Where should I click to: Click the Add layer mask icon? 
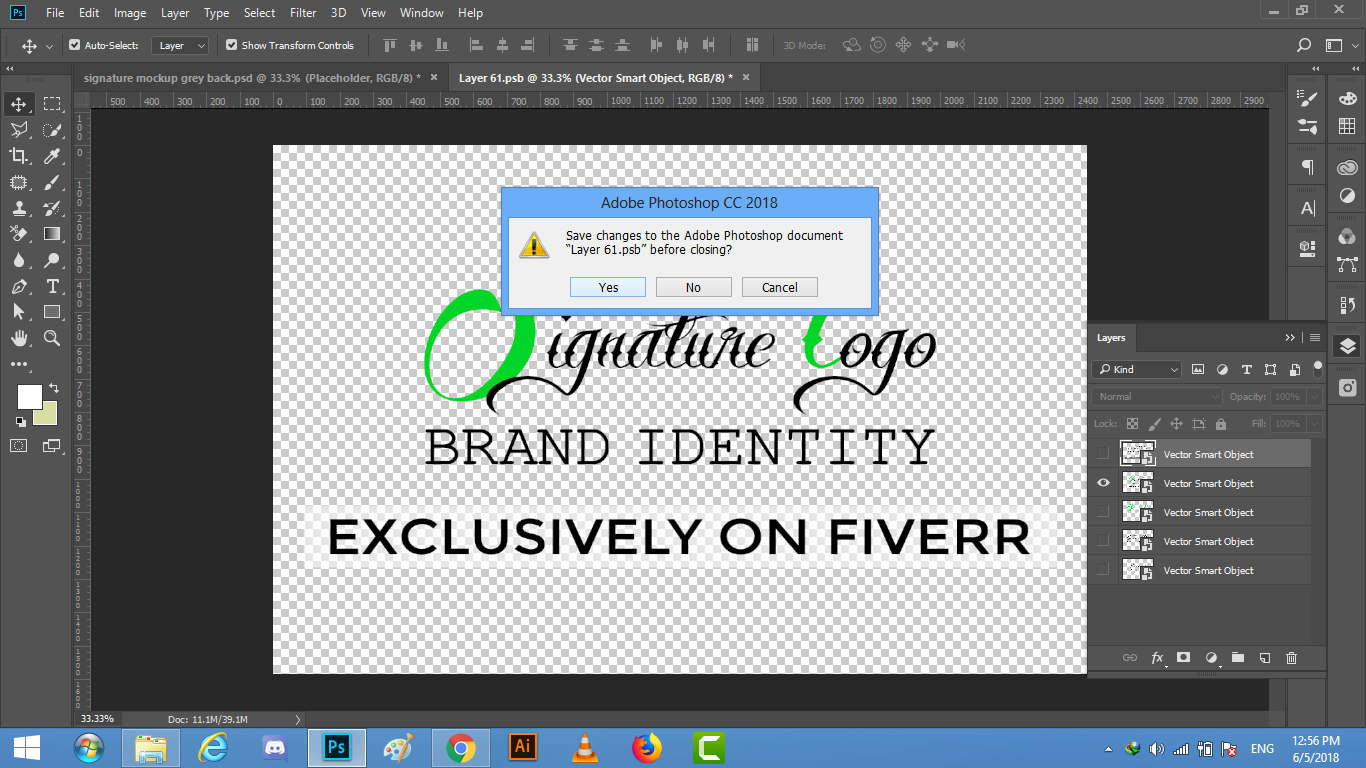pyautogui.click(x=1184, y=658)
